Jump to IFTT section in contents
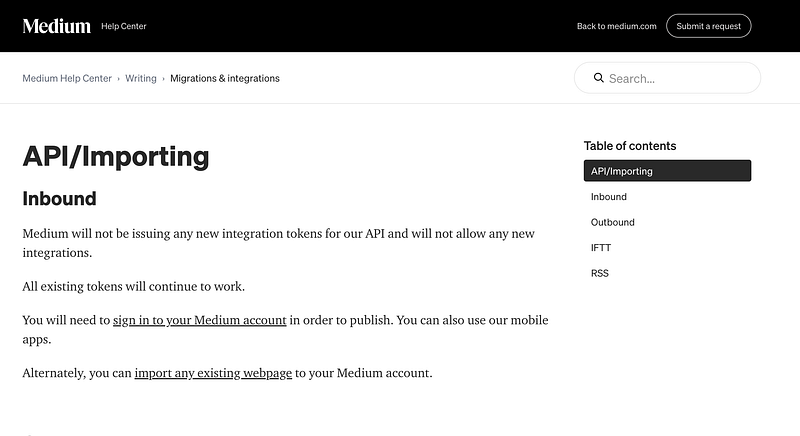The height and width of the screenshot is (436, 800). pos(601,248)
